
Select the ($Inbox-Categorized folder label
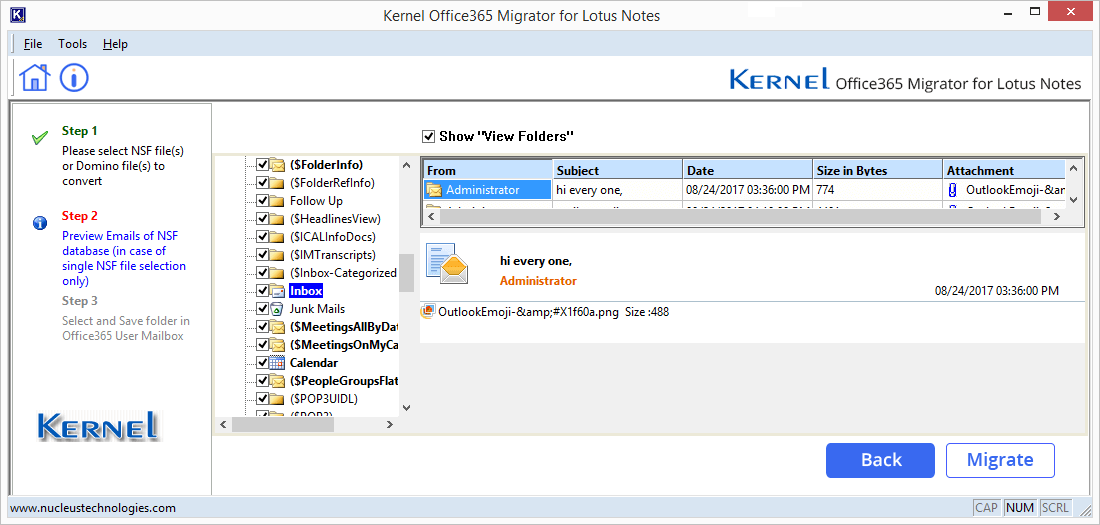pyautogui.click(x=343, y=272)
